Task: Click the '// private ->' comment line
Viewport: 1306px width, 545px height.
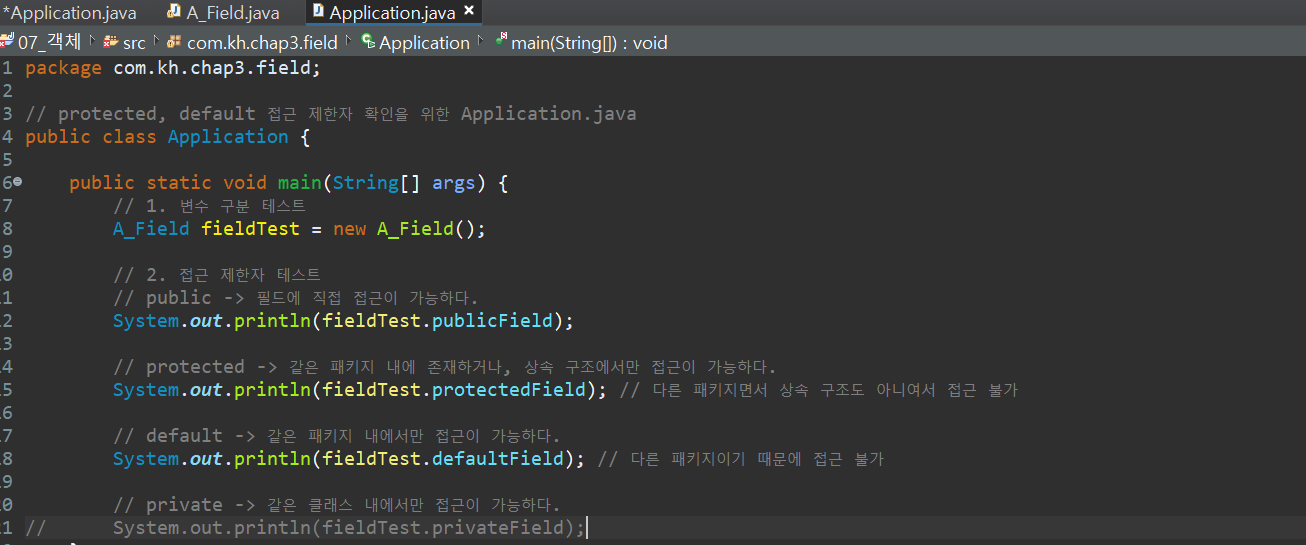Action: point(336,504)
